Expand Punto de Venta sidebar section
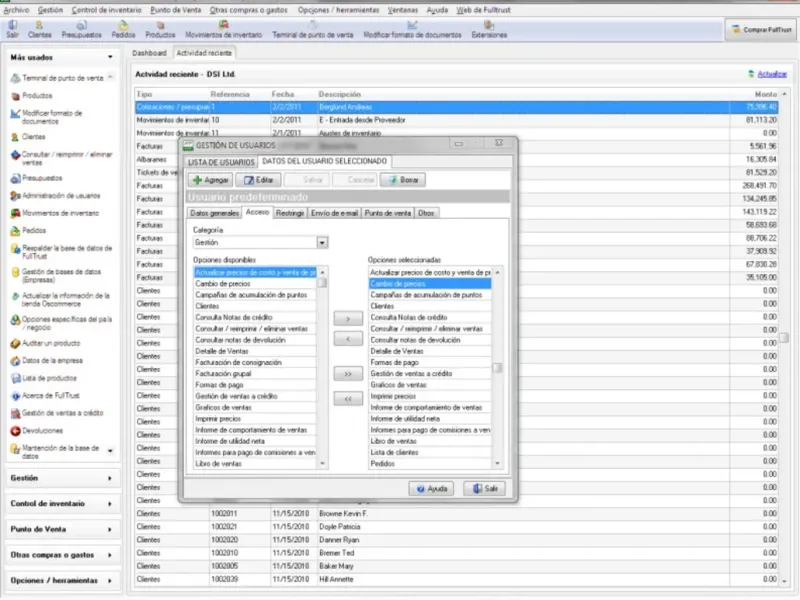Viewport: 800px width, 600px height. [62, 529]
